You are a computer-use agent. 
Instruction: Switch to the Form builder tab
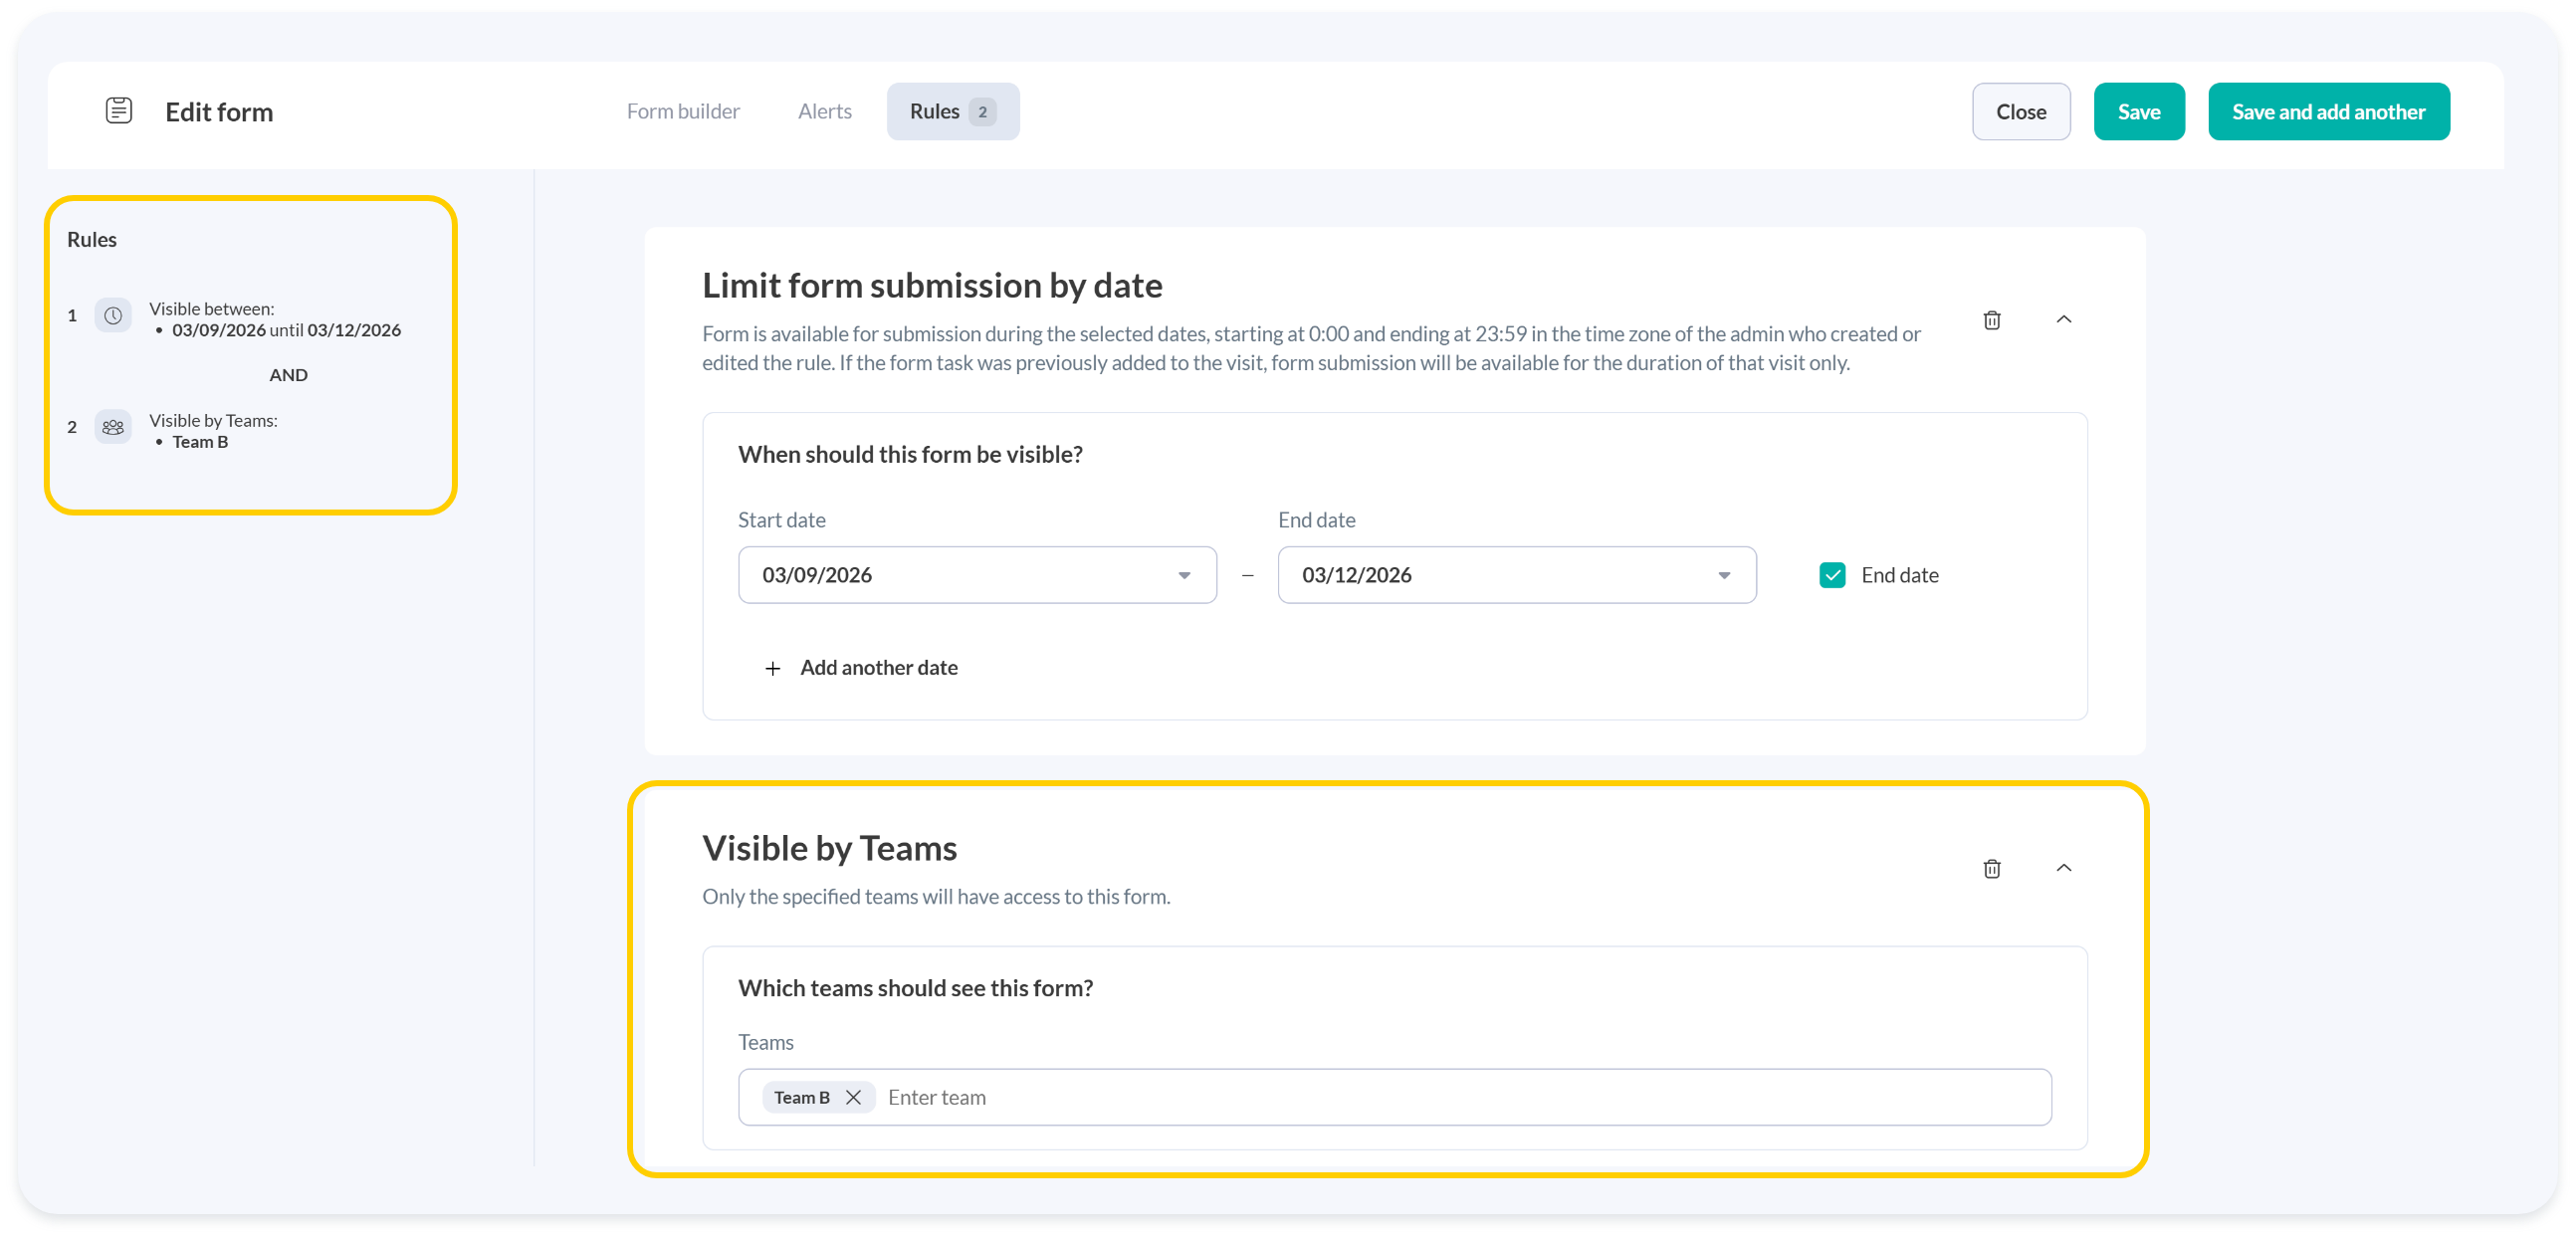[x=683, y=111]
